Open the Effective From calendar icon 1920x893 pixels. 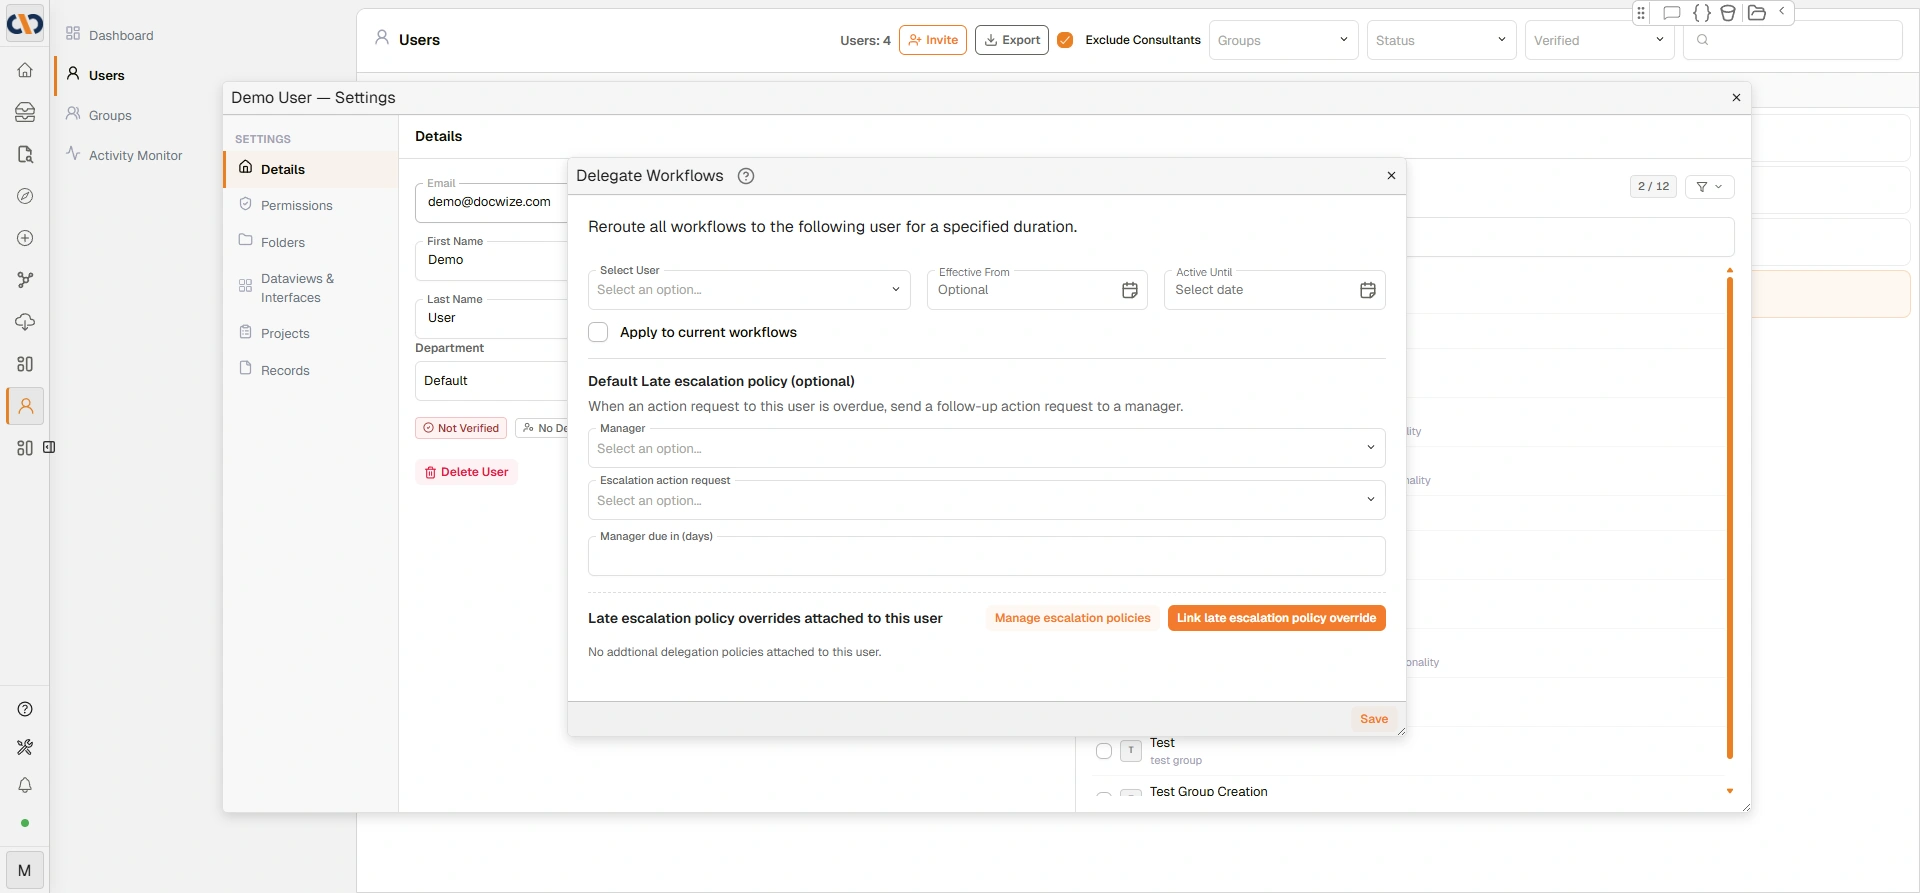point(1130,290)
